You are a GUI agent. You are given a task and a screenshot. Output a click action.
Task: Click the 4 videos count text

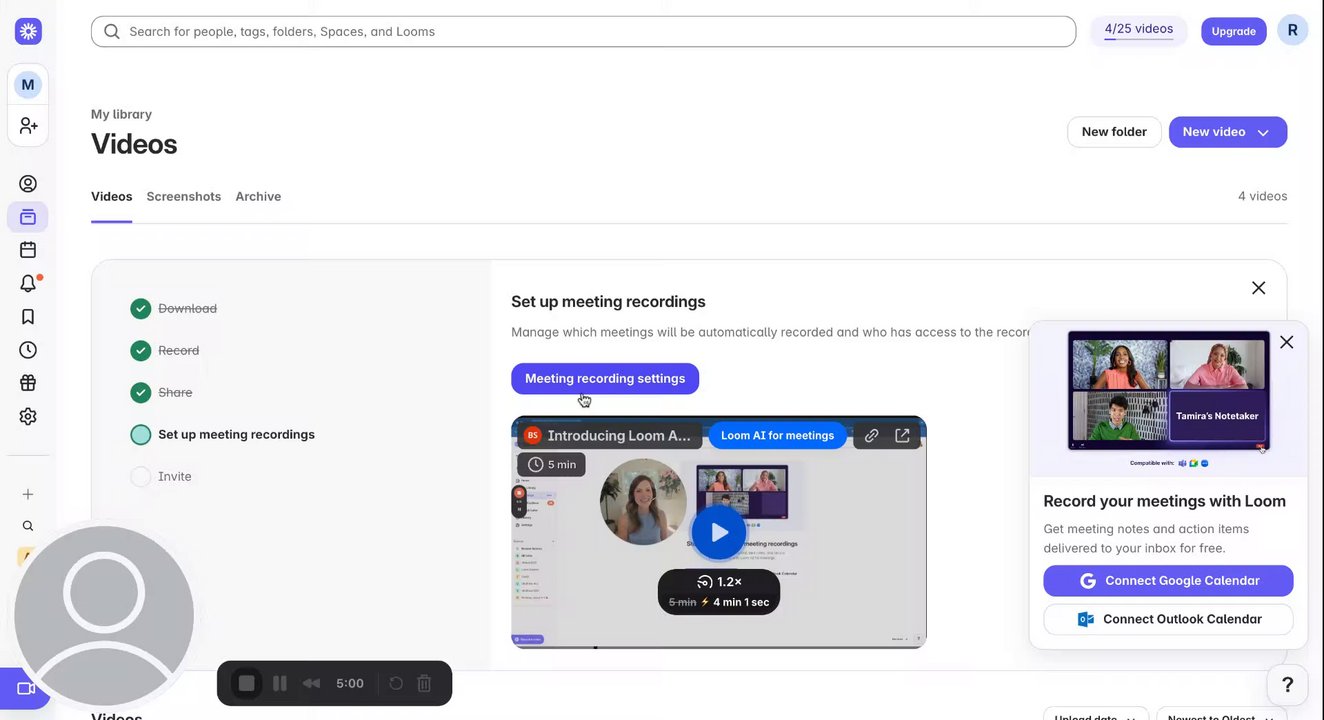click(x=1262, y=196)
